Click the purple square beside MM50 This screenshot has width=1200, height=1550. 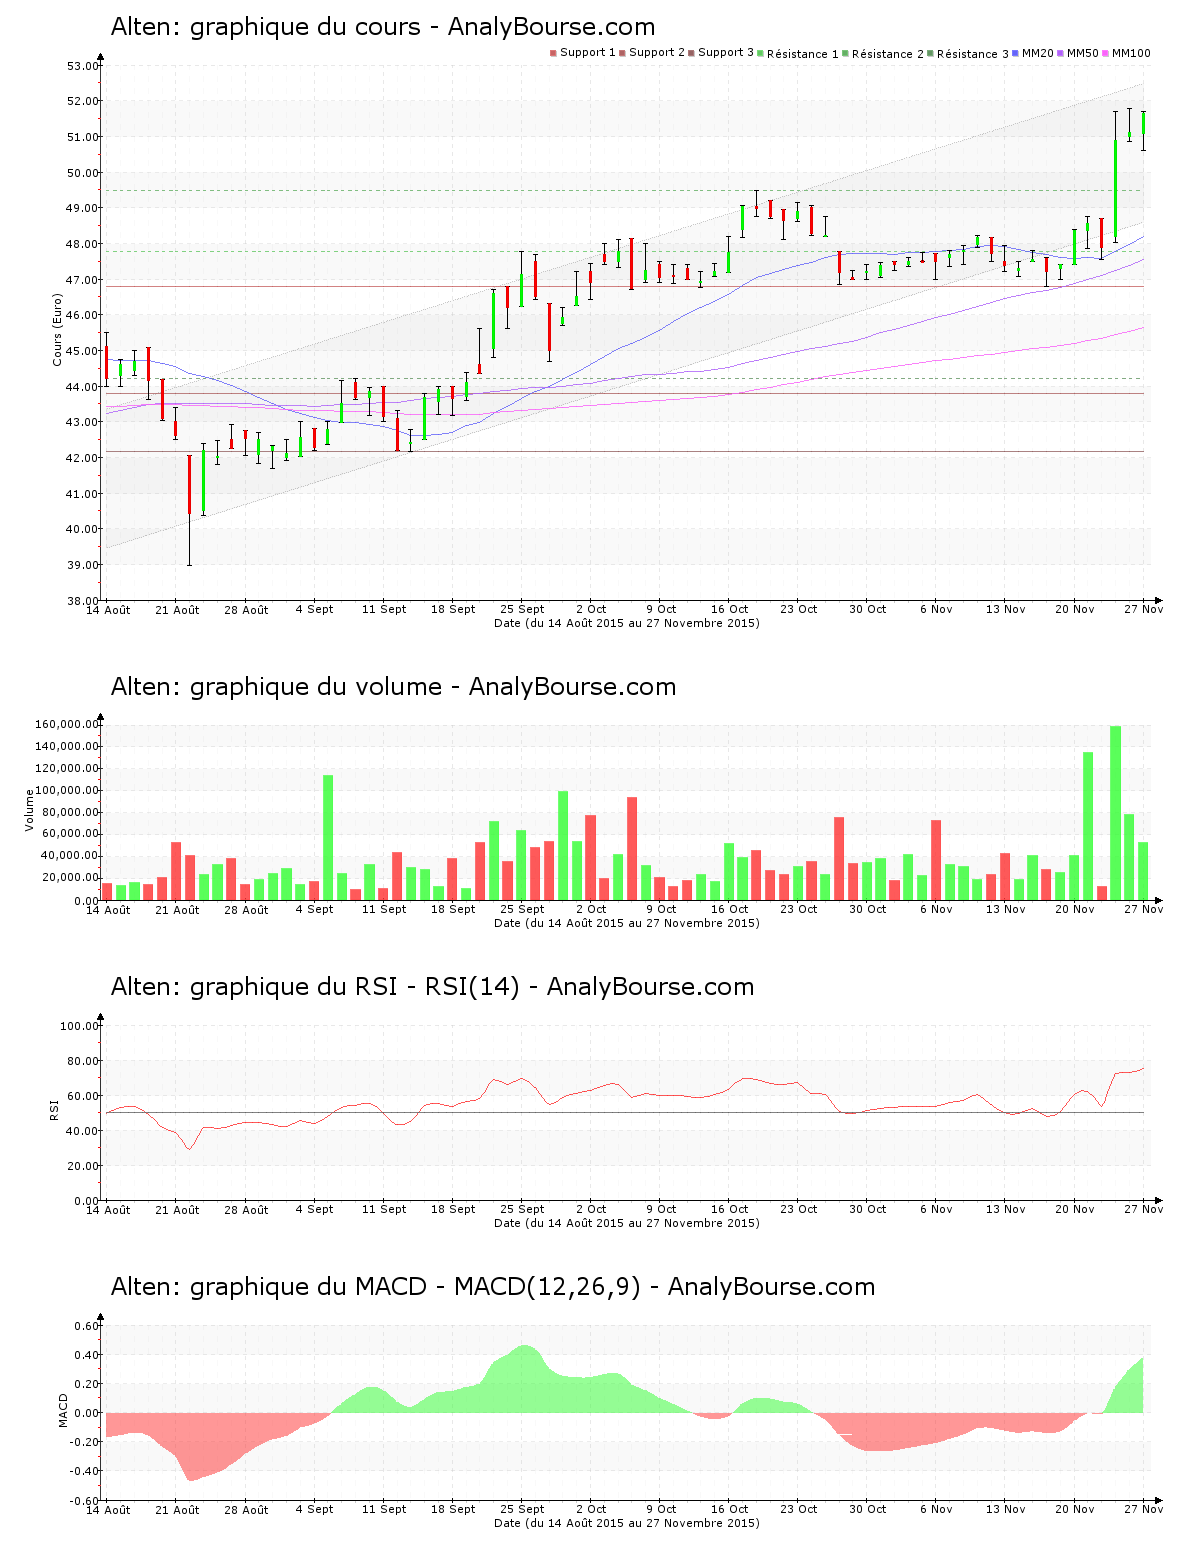point(1062,53)
